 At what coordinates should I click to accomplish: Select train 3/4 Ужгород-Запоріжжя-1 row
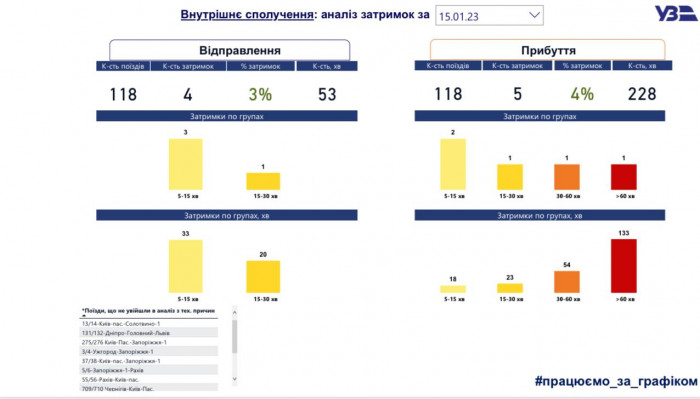point(149,352)
